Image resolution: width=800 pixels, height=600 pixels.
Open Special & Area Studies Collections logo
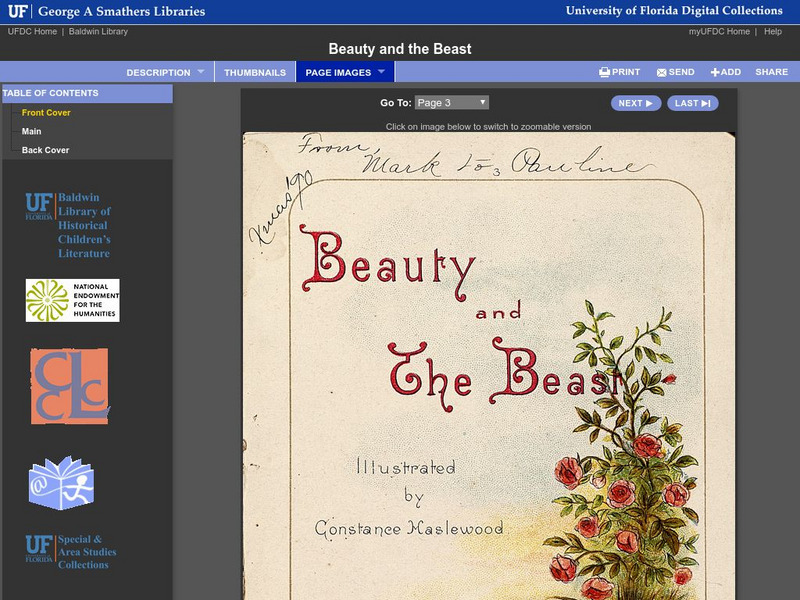[x=70, y=551]
